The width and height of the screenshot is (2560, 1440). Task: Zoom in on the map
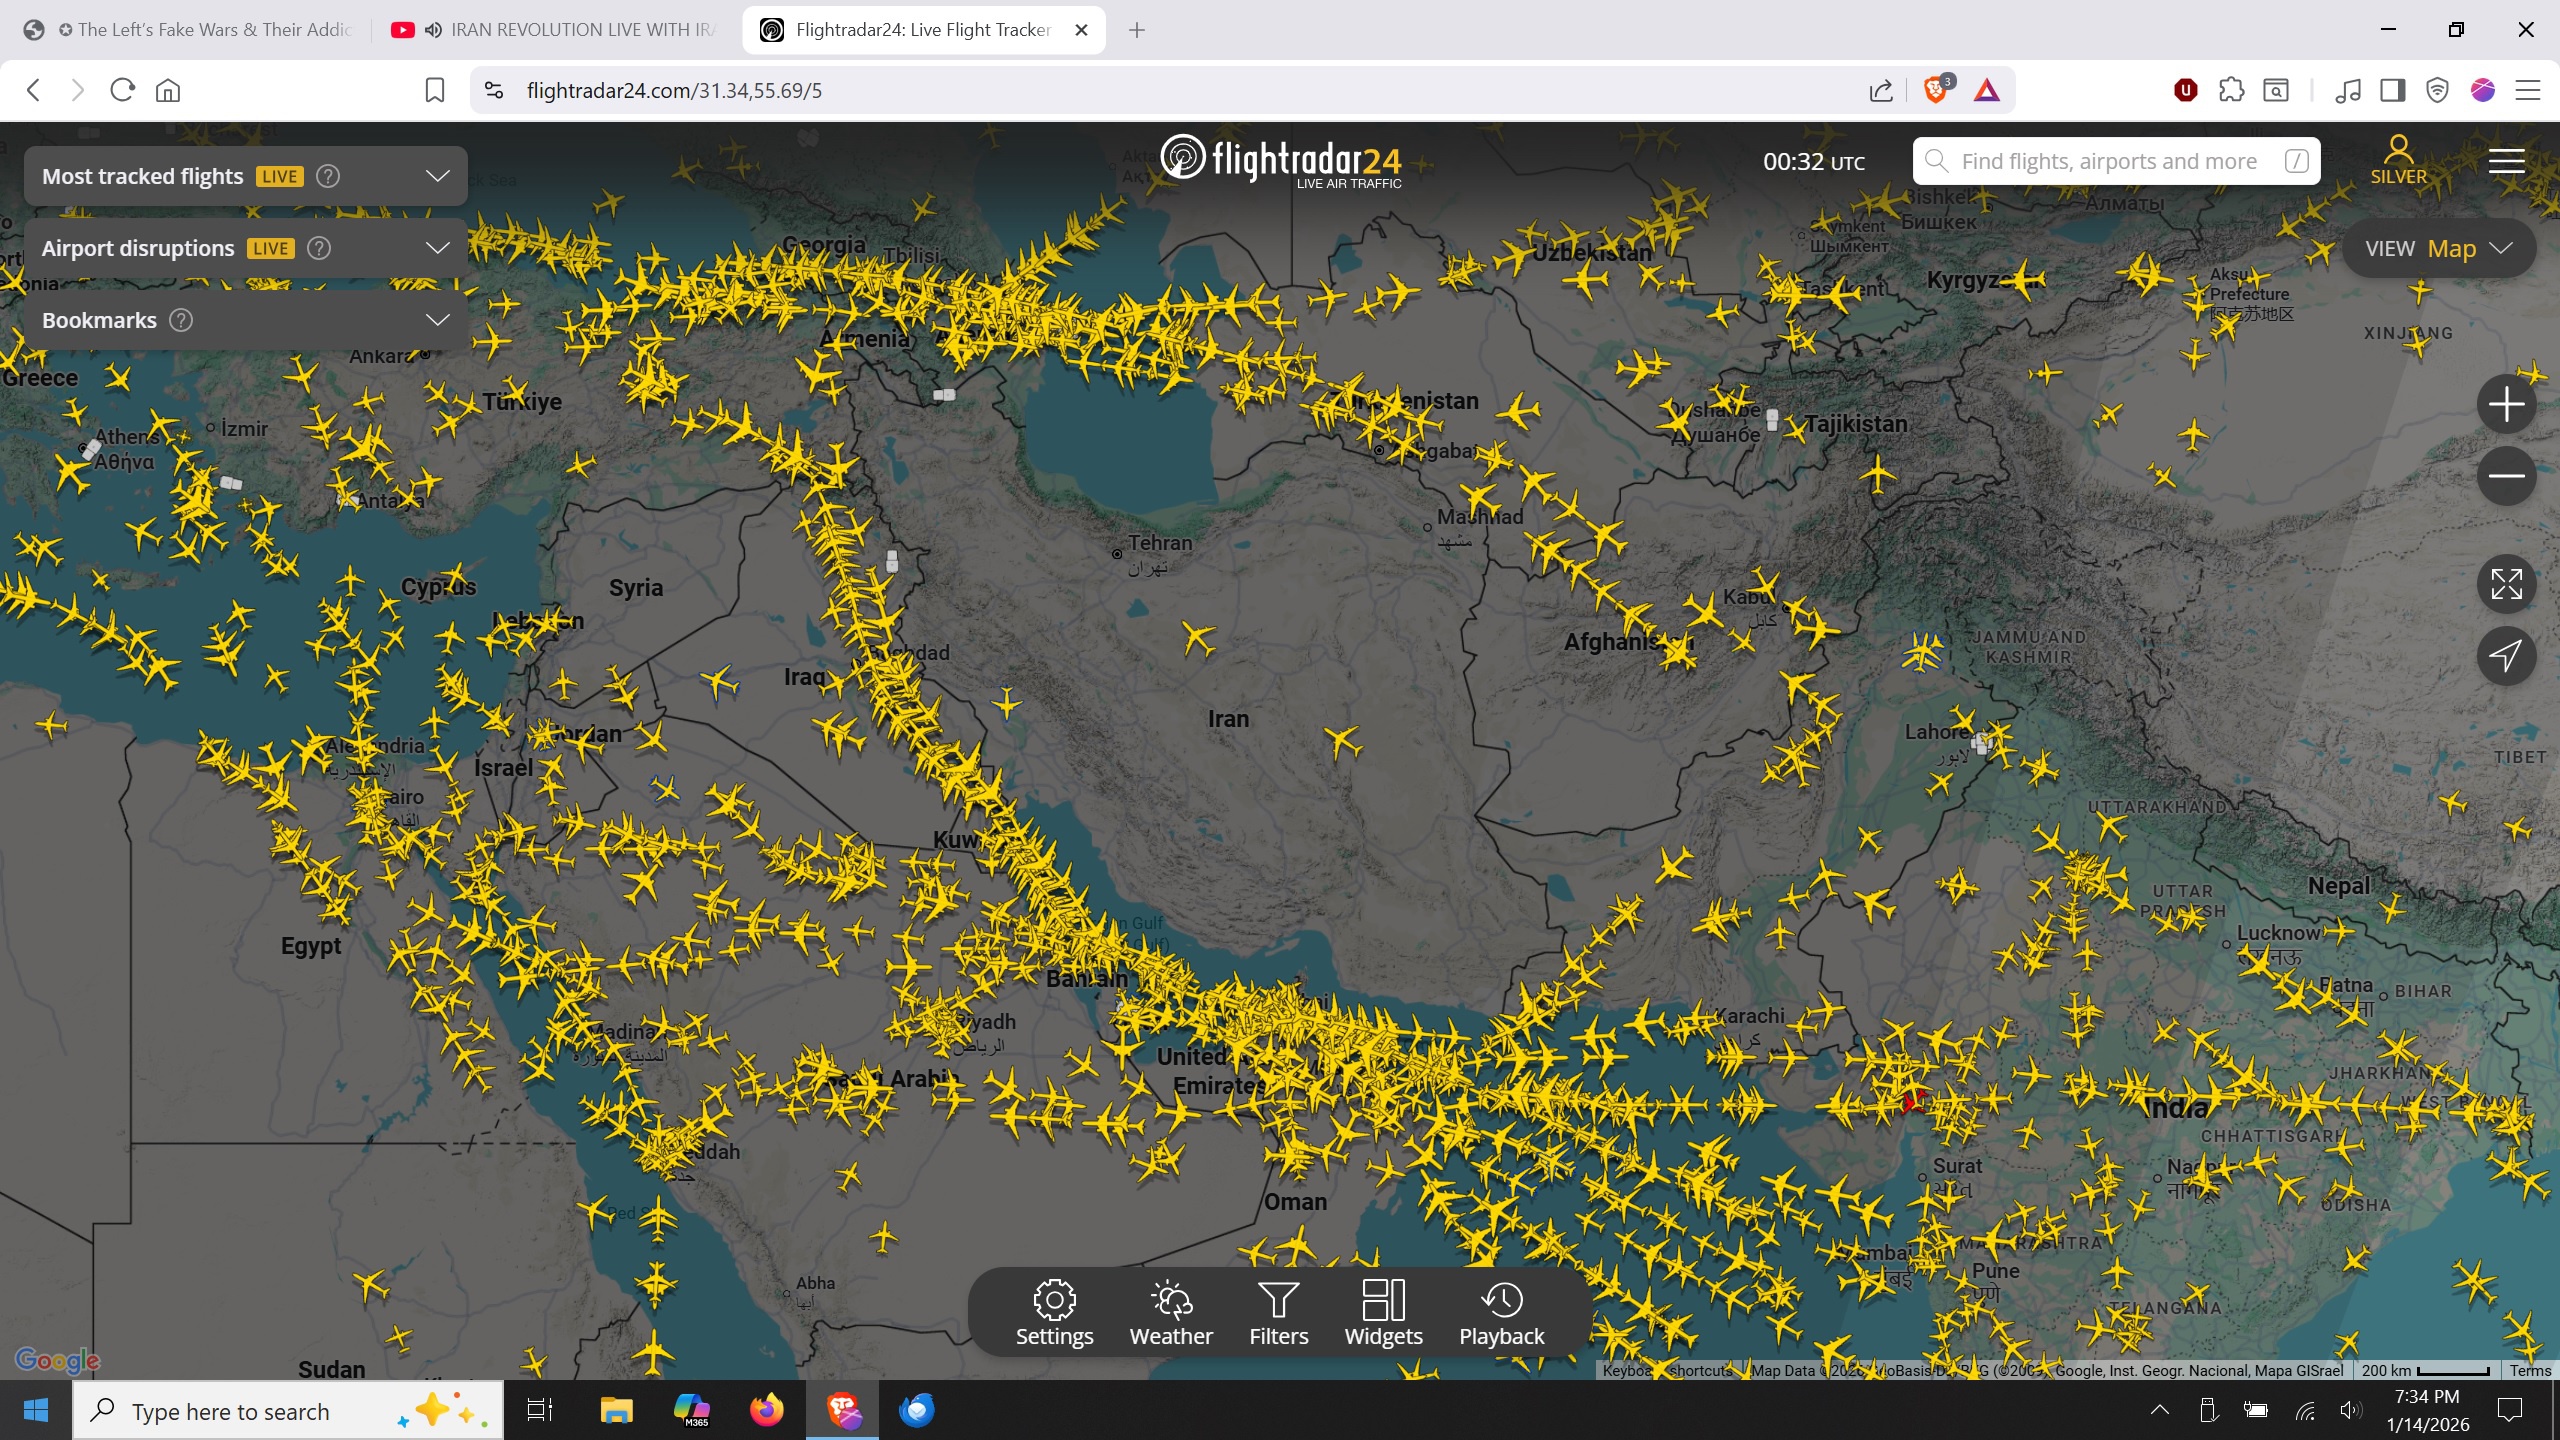coord(2506,405)
